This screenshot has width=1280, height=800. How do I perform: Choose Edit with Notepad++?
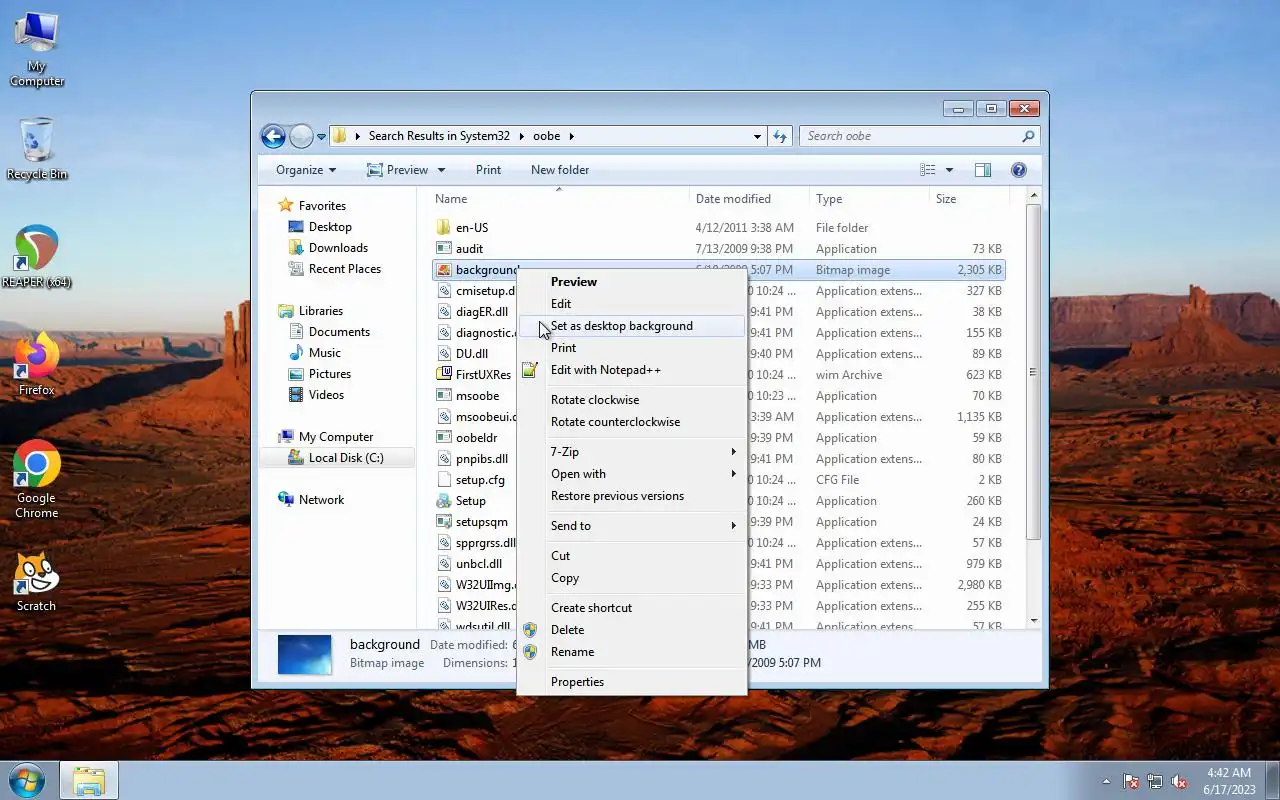pyautogui.click(x=632, y=370)
